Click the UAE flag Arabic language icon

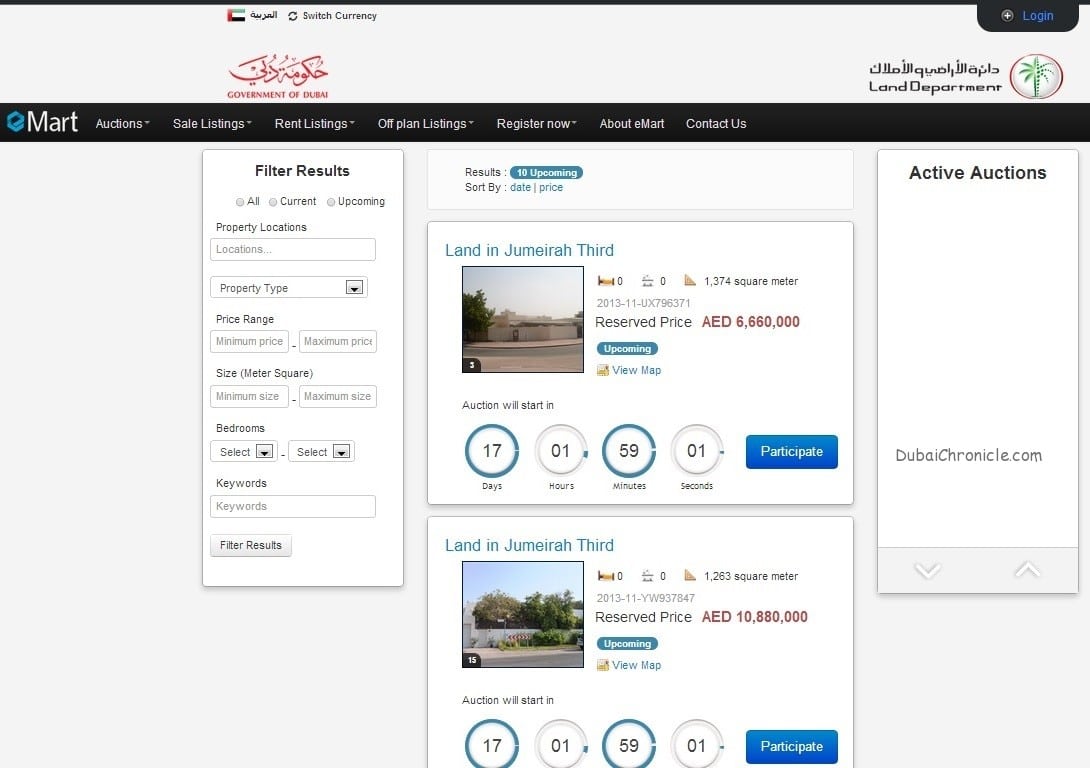[x=236, y=15]
